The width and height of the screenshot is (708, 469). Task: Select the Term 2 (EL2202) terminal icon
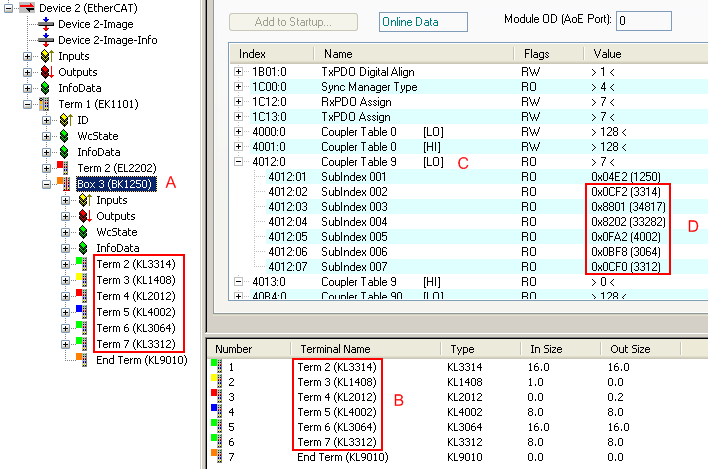63,167
